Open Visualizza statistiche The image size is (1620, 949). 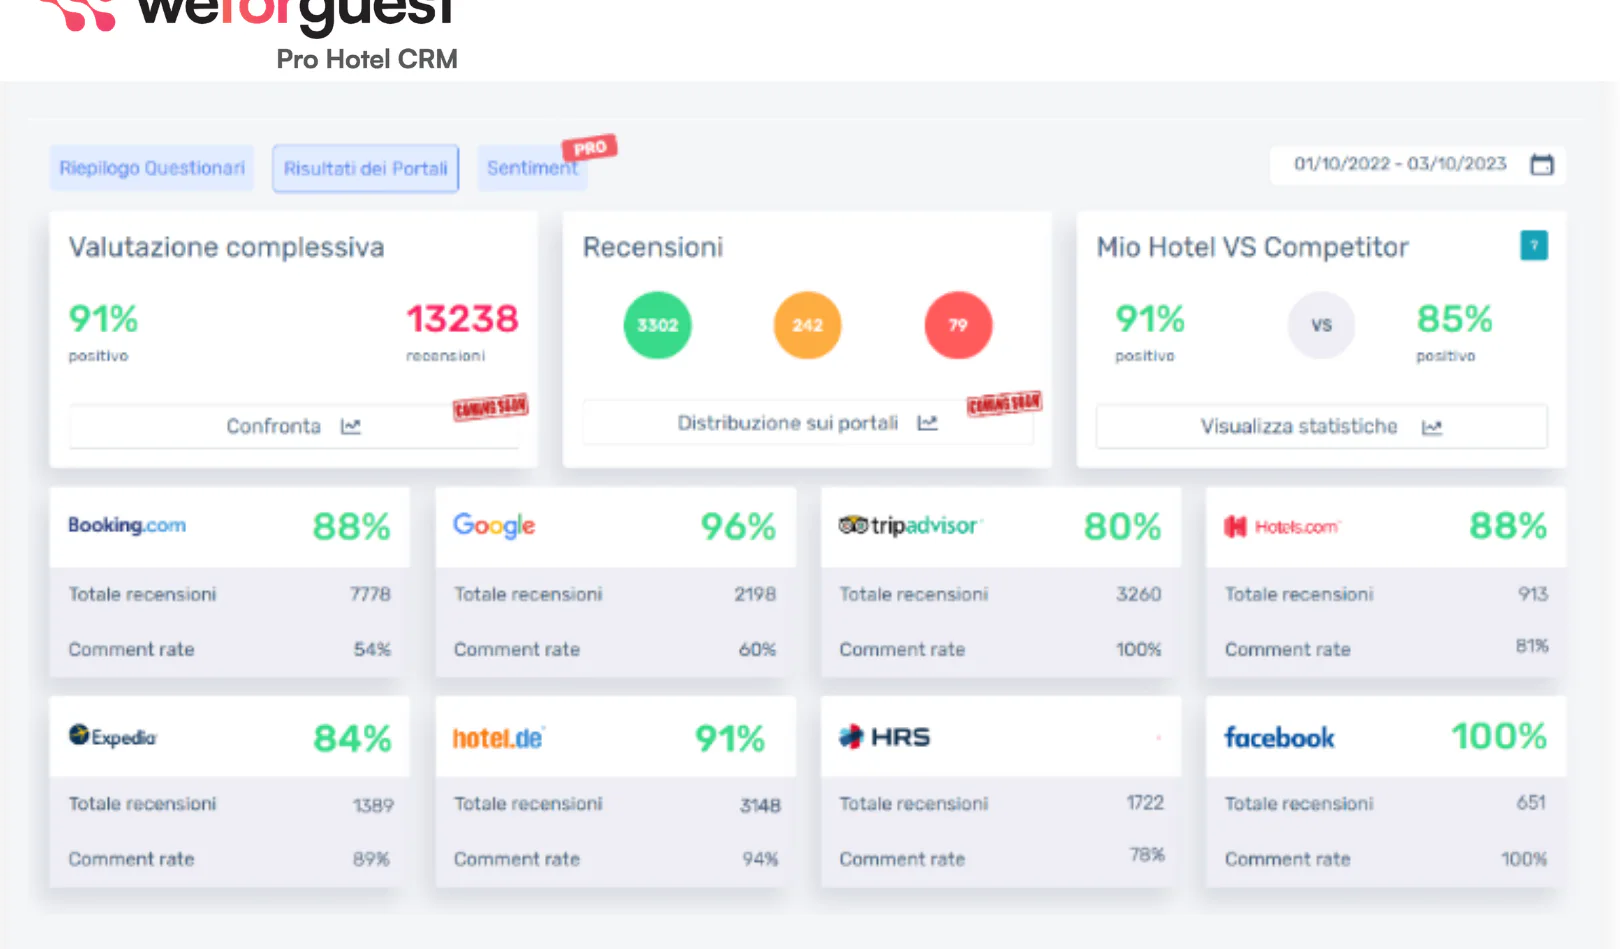pyautogui.click(x=1298, y=426)
